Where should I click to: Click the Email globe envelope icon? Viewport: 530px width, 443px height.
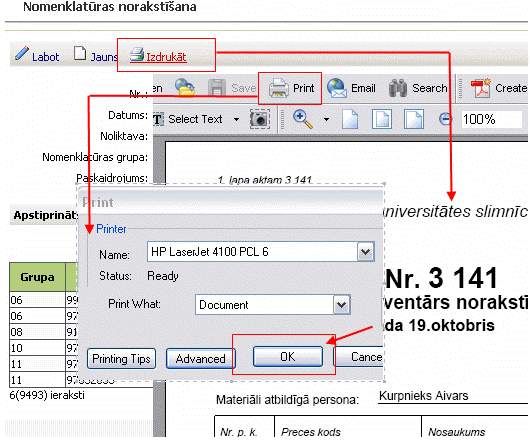pos(337,88)
